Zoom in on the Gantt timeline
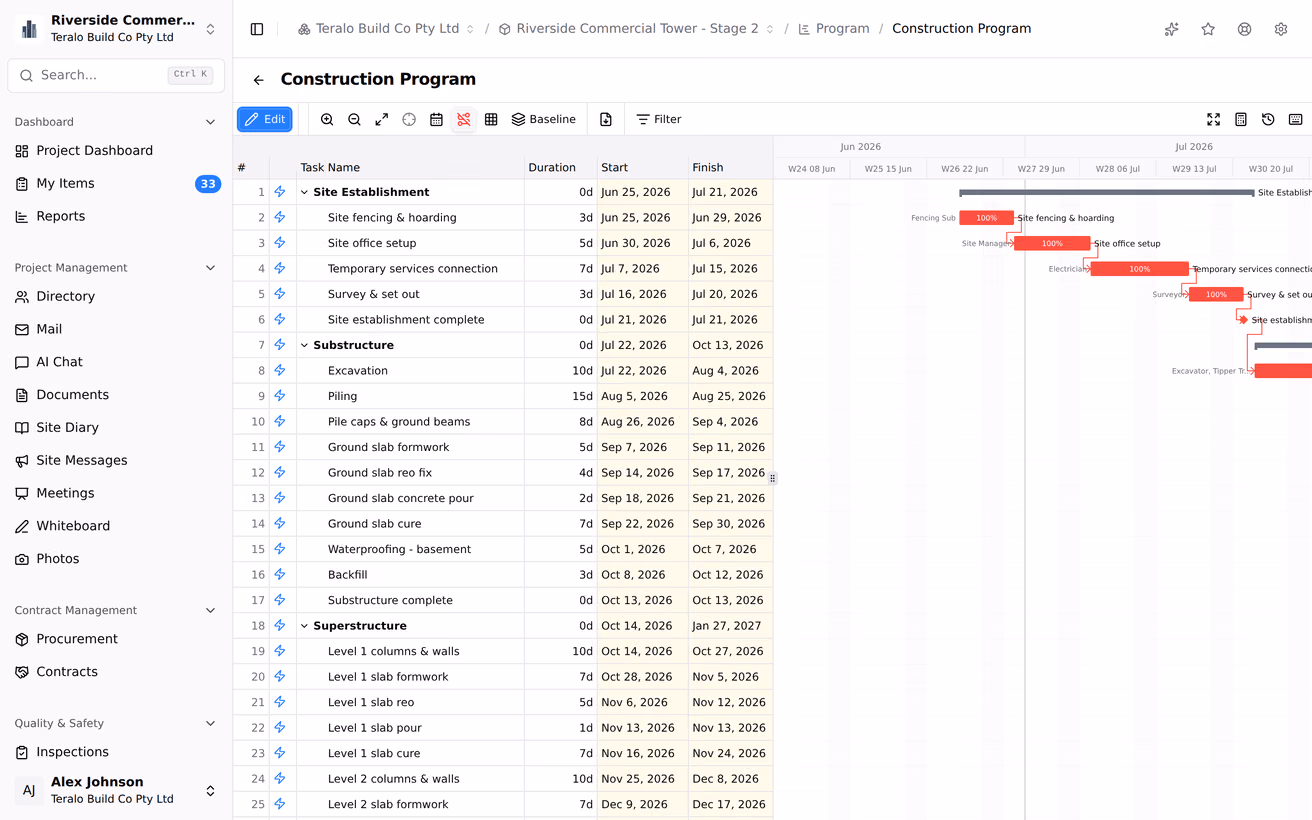1312x820 pixels. click(327, 119)
